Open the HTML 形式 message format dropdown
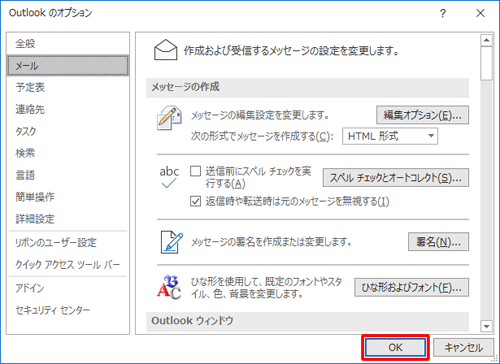 (390, 136)
